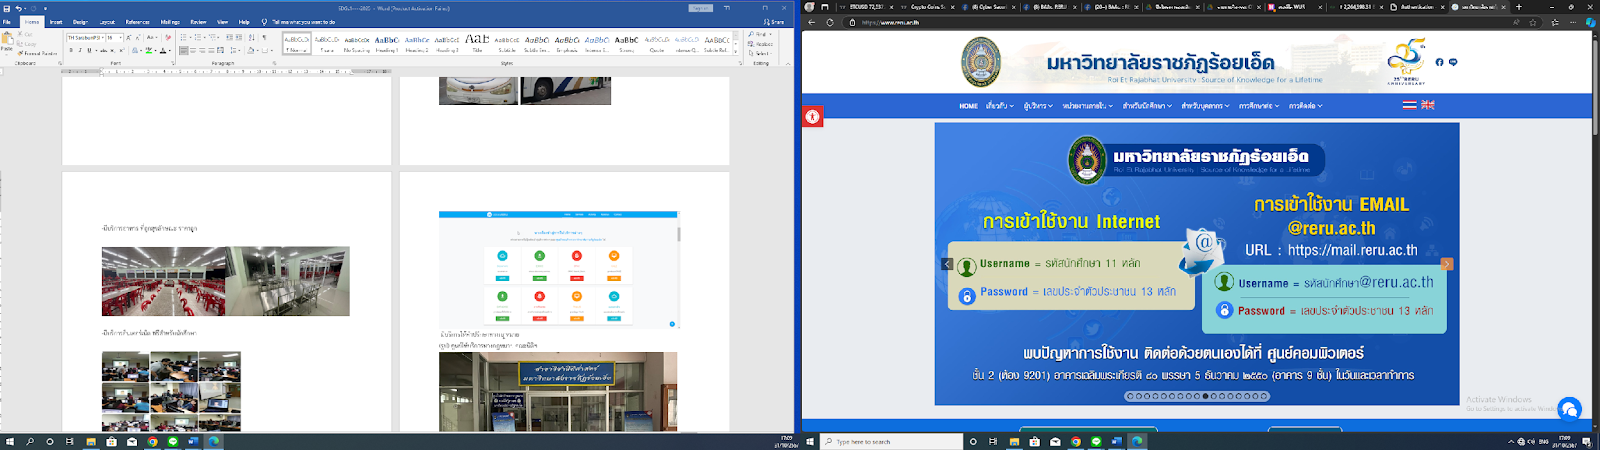Switch to the References ribbon tab

coord(138,22)
